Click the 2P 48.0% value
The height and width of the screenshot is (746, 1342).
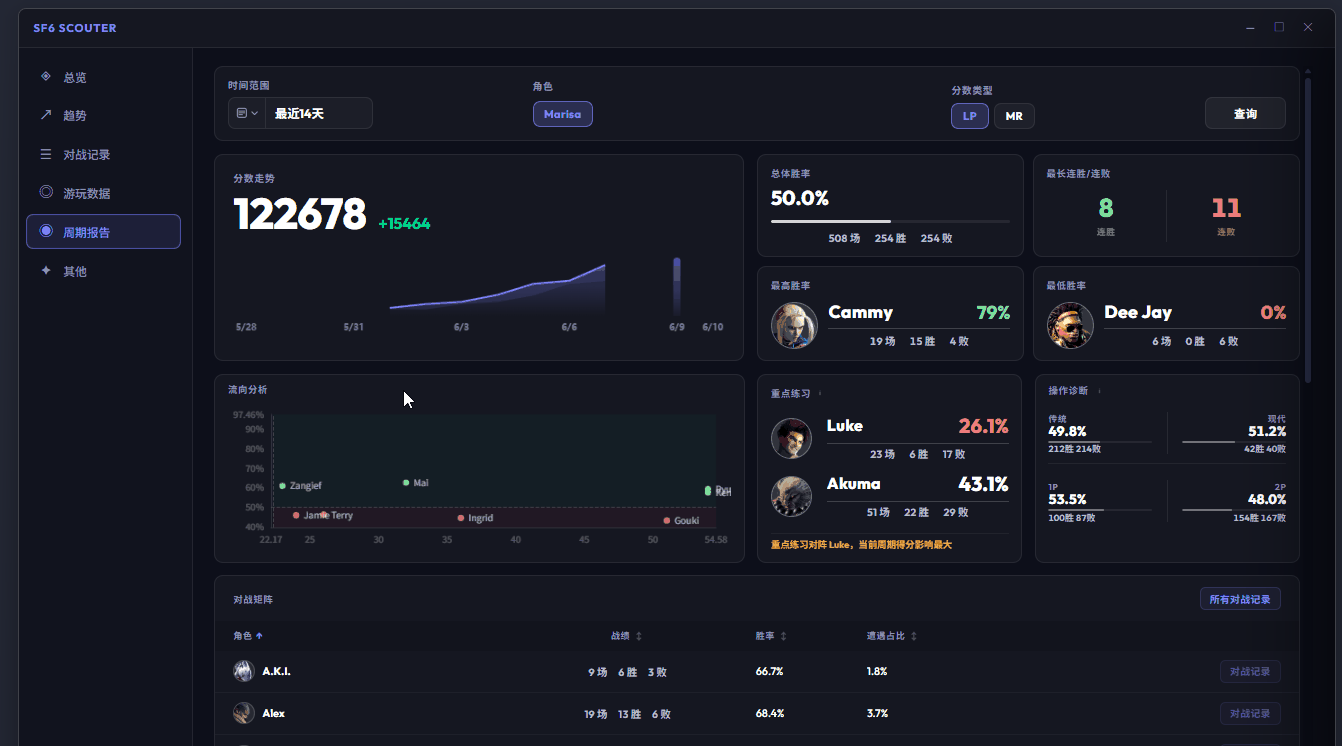[x=1267, y=499]
